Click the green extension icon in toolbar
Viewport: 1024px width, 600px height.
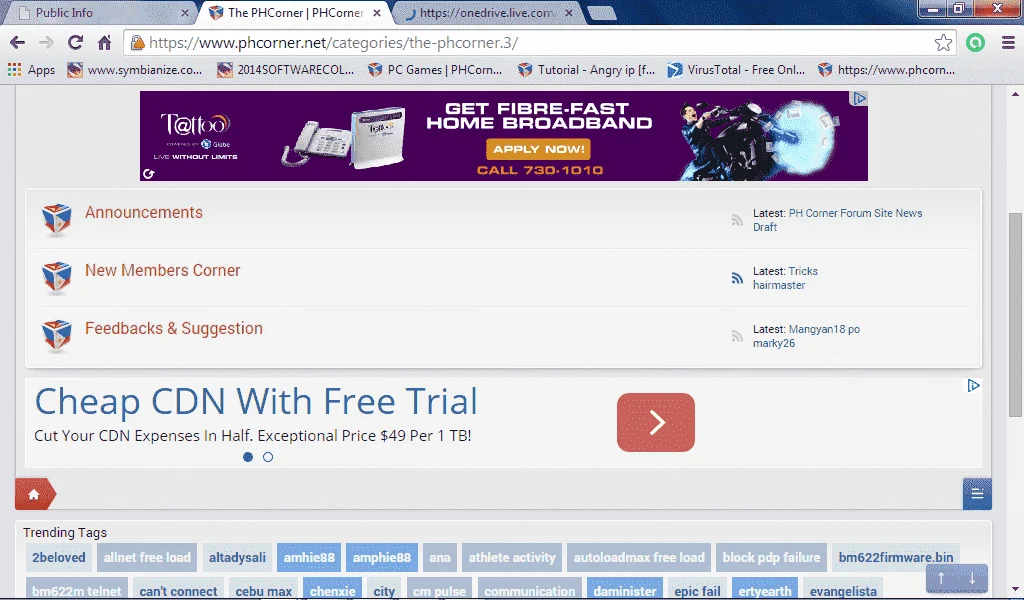point(975,43)
